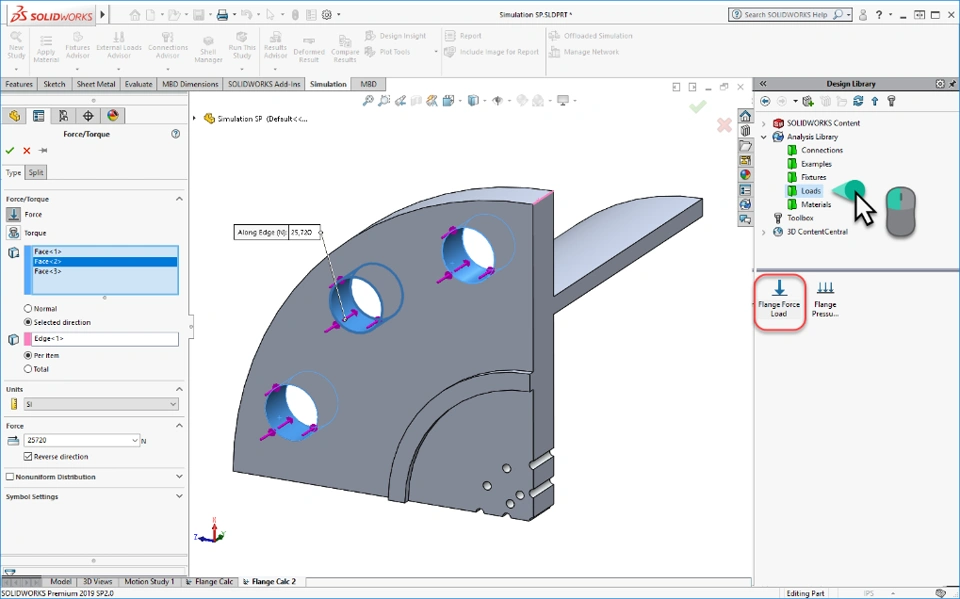Pin the Force/Torque property panel
The width and height of the screenshot is (960, 599).
43,151
